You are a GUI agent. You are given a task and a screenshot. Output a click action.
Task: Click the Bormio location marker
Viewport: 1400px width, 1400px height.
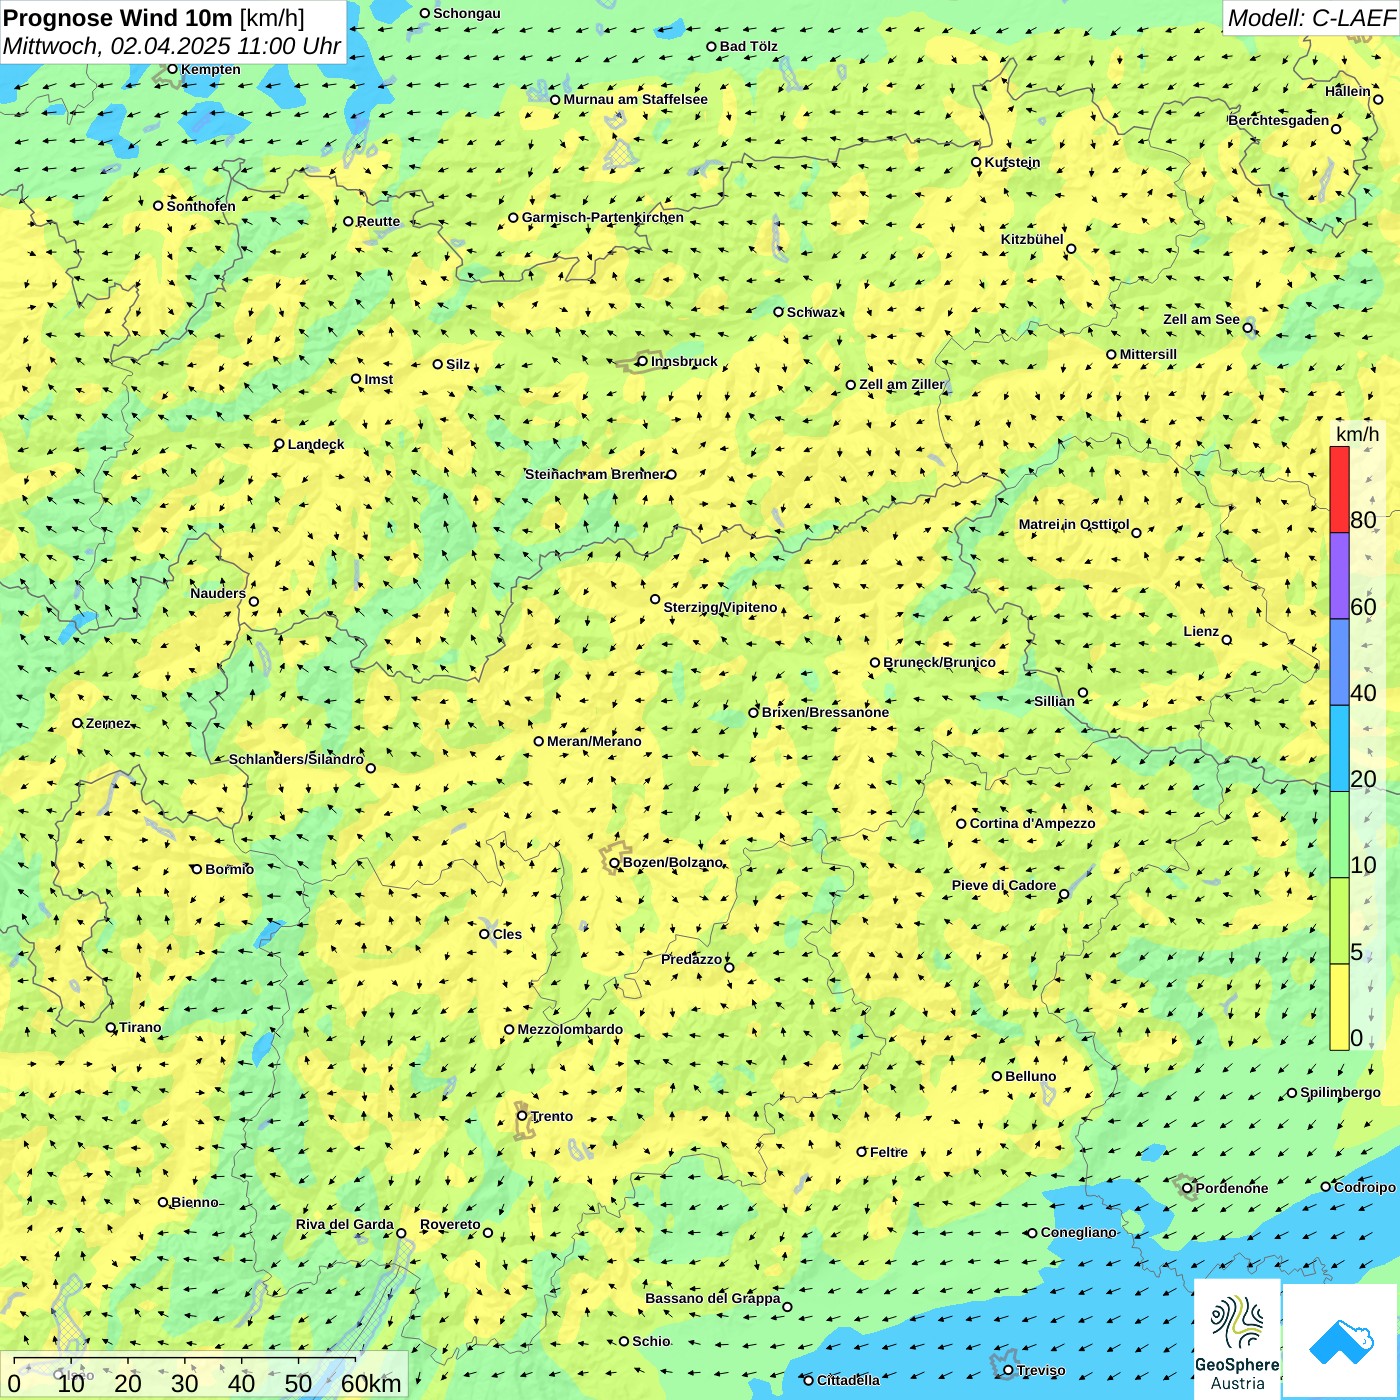197,869
